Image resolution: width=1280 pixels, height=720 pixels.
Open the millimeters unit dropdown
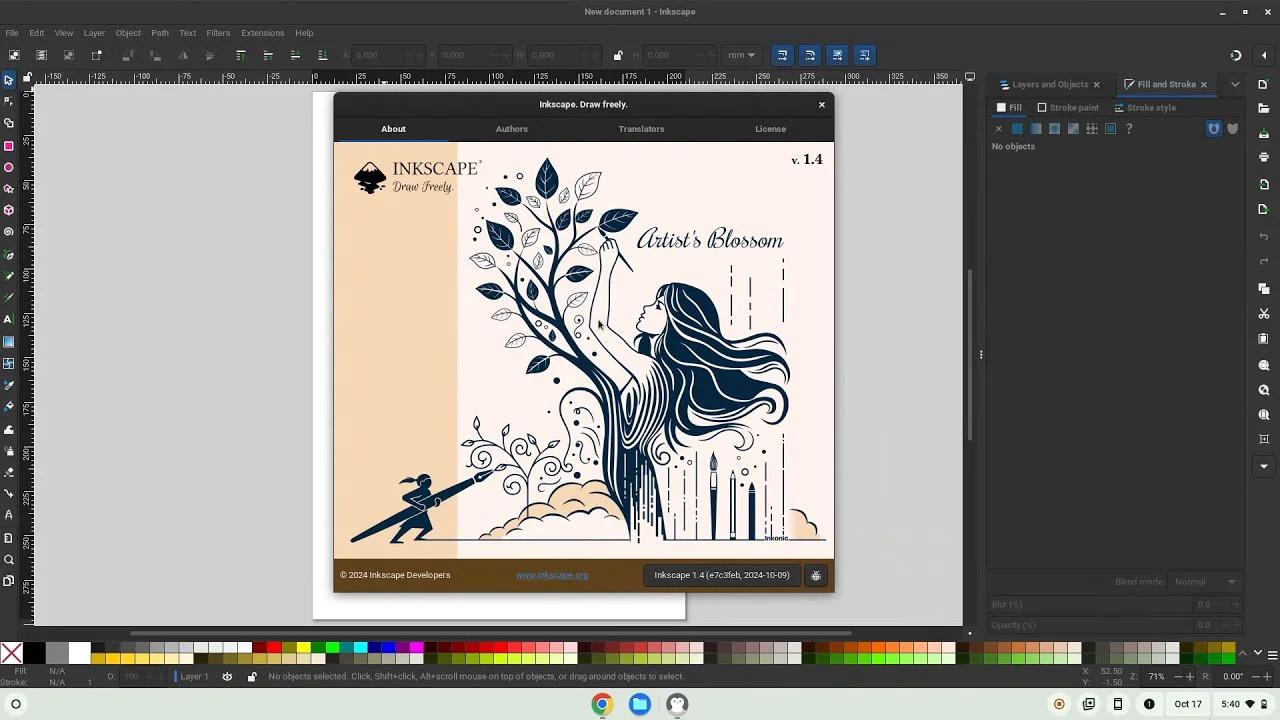click(x=741, y=55)
